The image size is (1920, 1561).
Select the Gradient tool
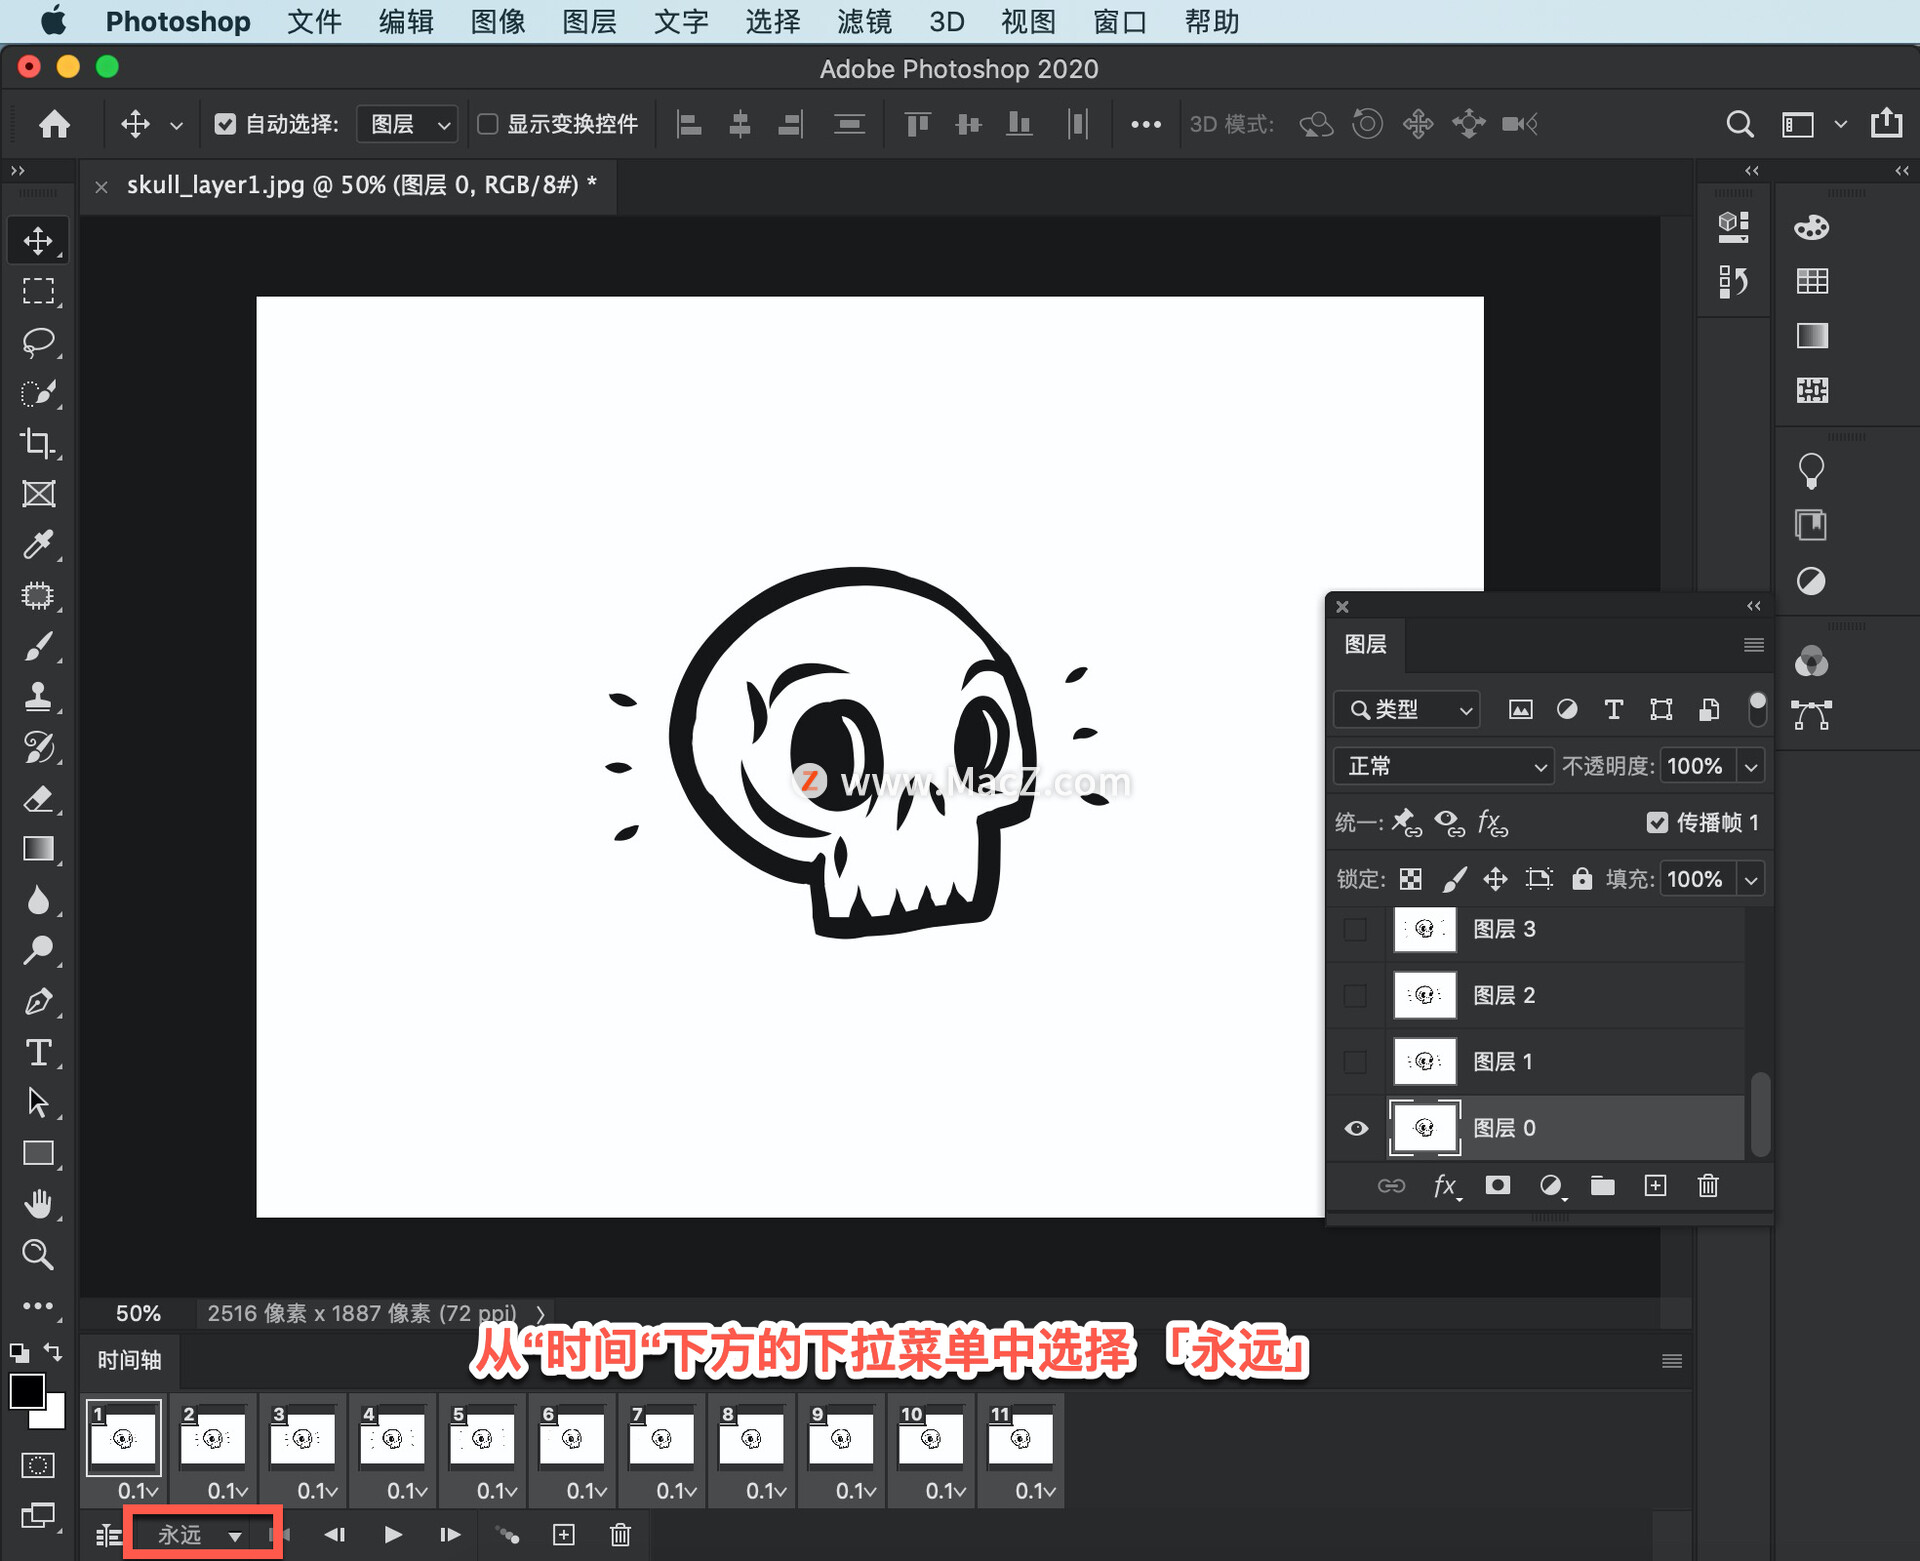tap(38, 849)
